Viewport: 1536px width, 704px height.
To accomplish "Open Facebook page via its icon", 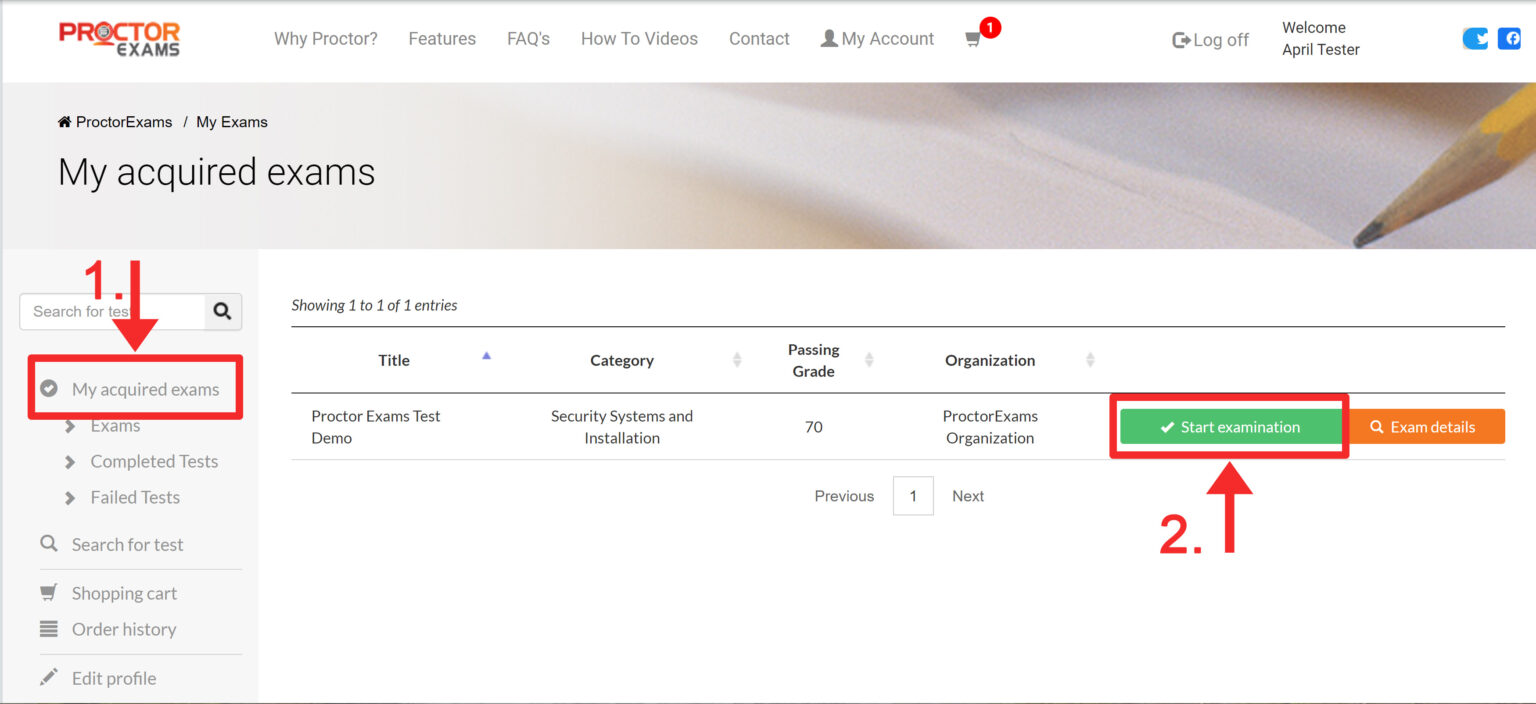I will [x=1508, y=39].
